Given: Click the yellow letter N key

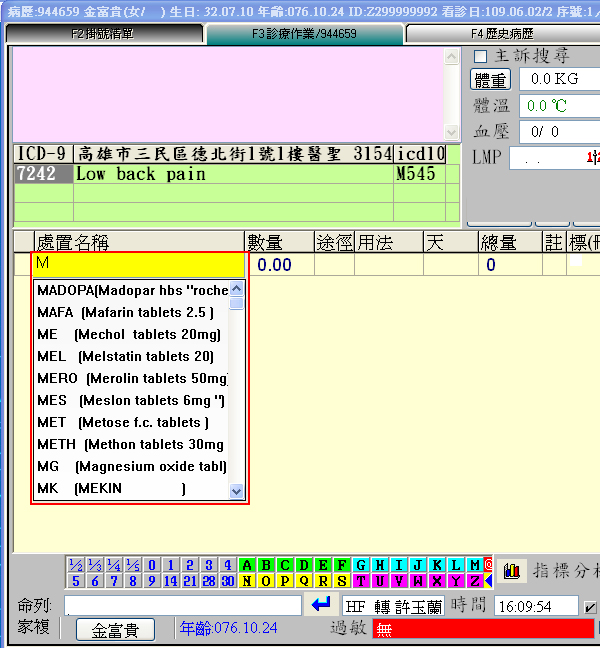Looking at the screenshot, I should pos(247,581).
